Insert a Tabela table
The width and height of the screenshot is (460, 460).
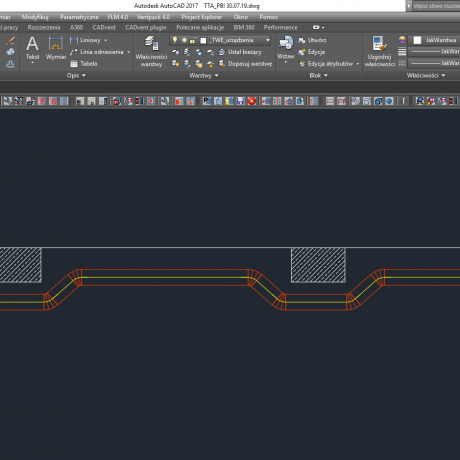[84, 64]
